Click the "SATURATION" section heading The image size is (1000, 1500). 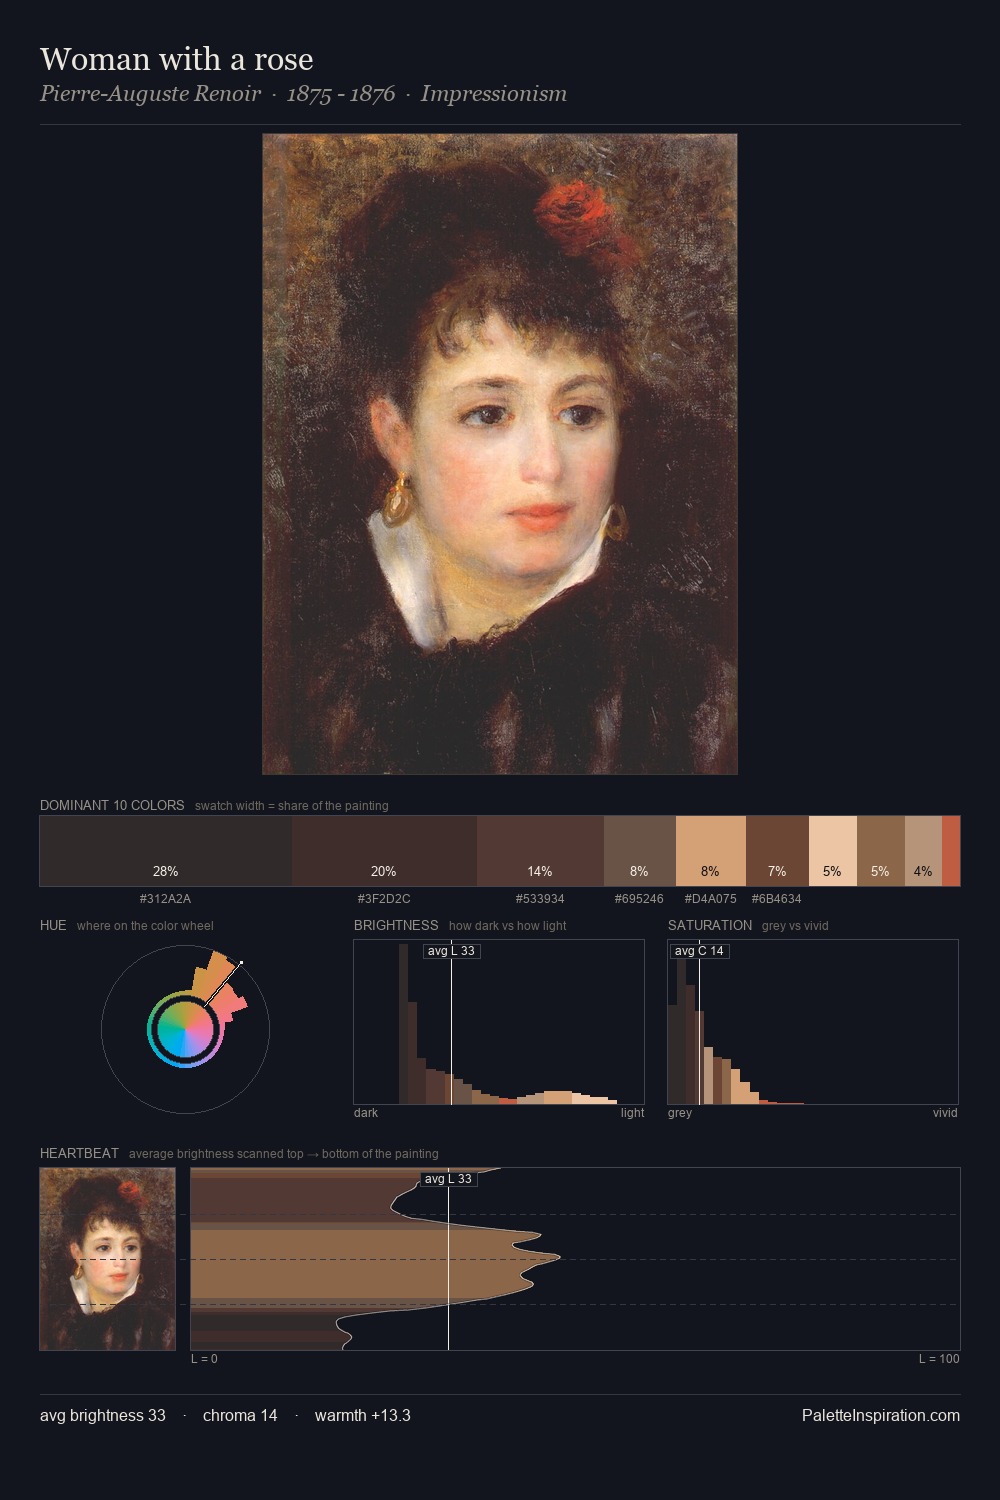pyautogui.click(x=710, y=925)
